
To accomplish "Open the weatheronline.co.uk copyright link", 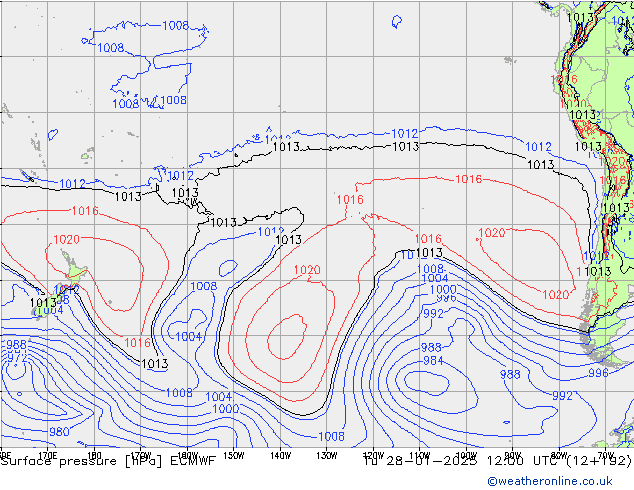I will pyautogui.click(x=550, y=481).
